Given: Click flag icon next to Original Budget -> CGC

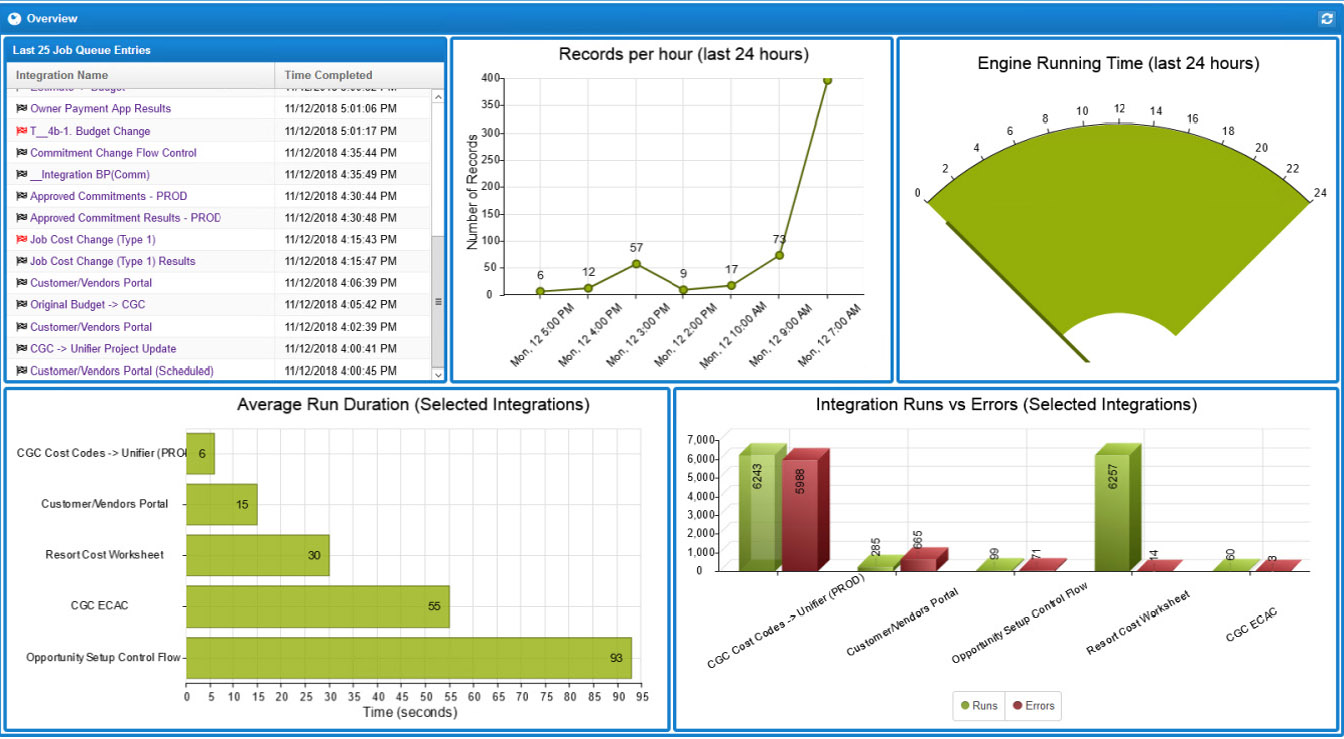Looking at the screenshot, I should tap(21, 305).
